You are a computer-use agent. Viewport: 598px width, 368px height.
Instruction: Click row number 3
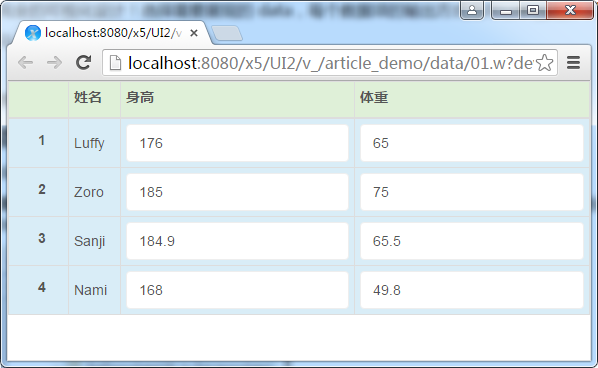pos(42,238)
